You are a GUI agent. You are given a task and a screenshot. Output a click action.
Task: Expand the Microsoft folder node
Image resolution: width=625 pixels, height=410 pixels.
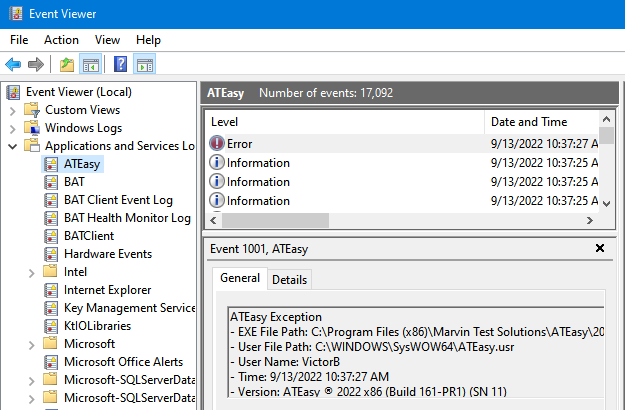coord(32,345)
